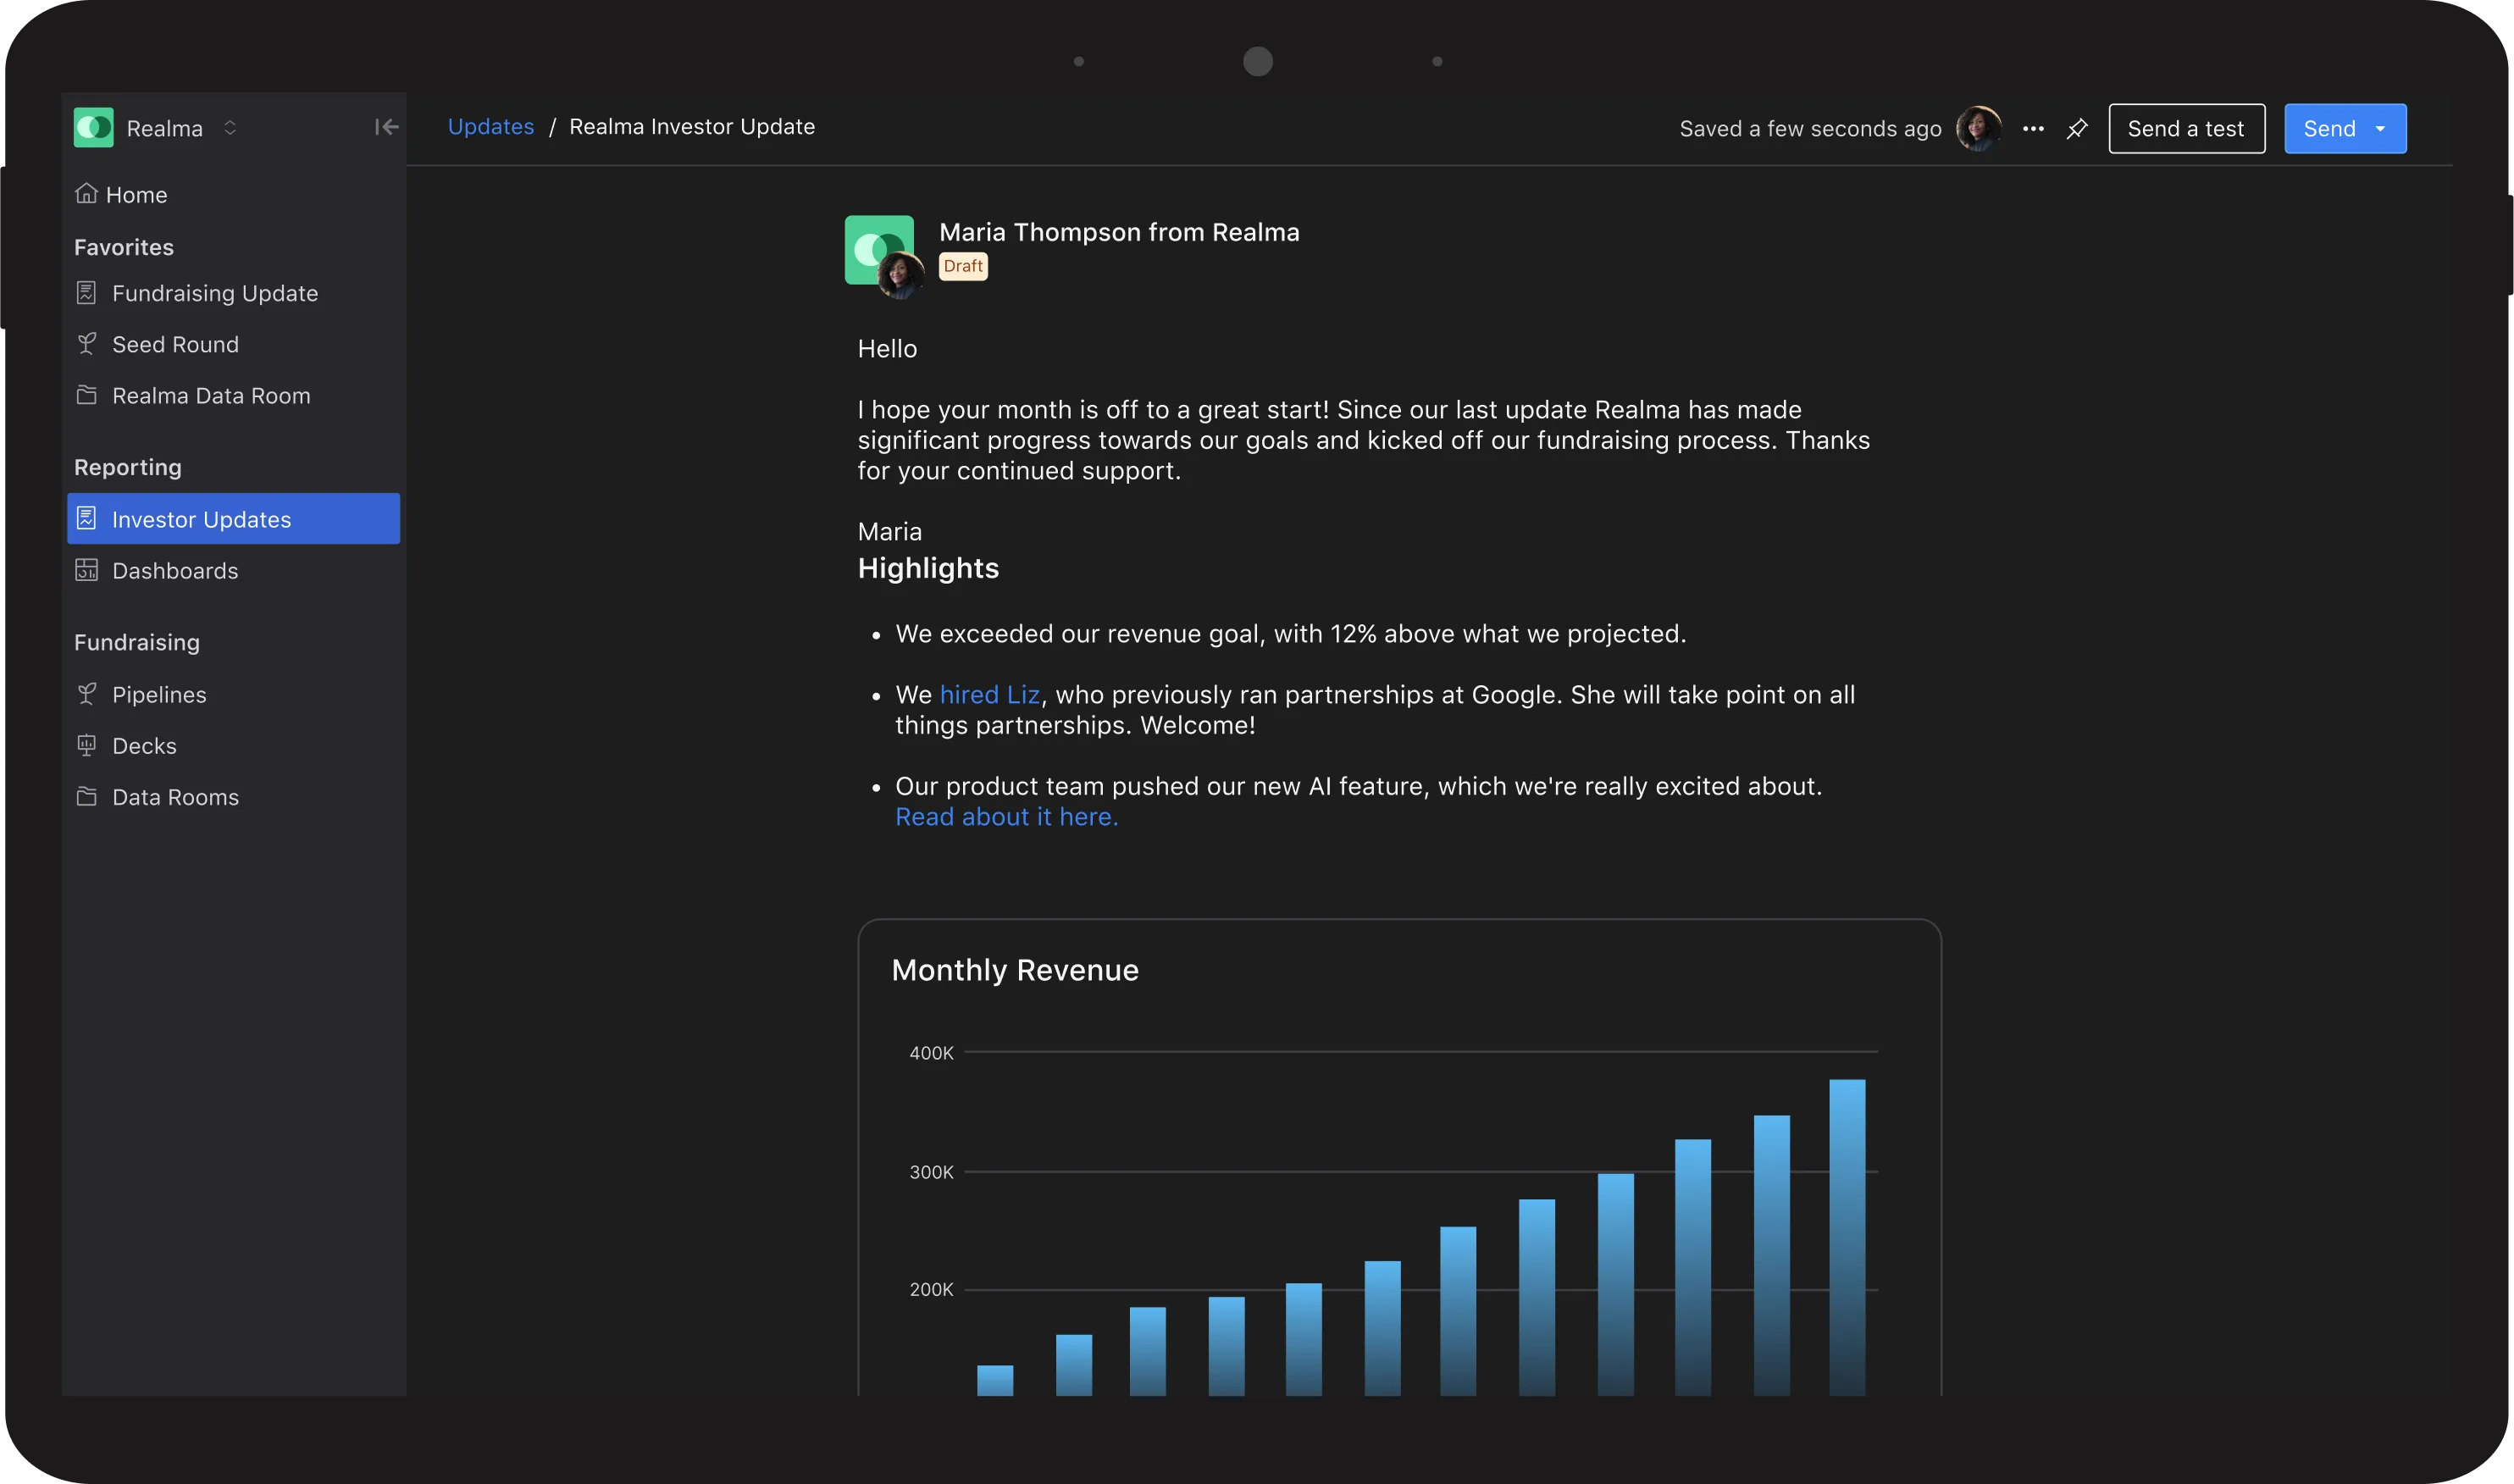Click the Send a test button
Viewport: 2514px width, 1484px height.
click(x=2187, y=128)
